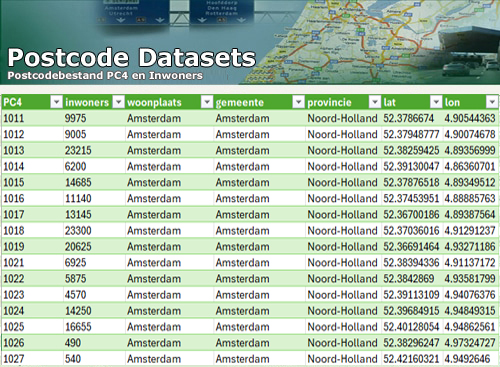
Task: Select the PC4 header label
Action: (x=13, y=102)
